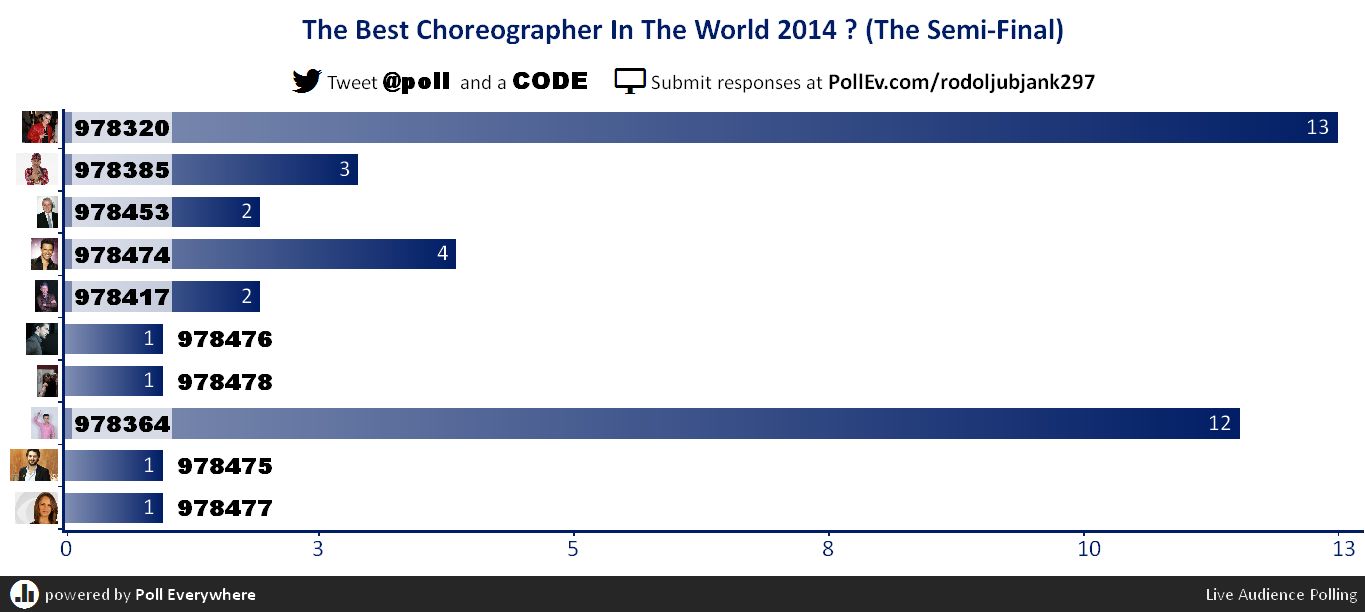Click the bar showing 13 votes

pos(701,128)
